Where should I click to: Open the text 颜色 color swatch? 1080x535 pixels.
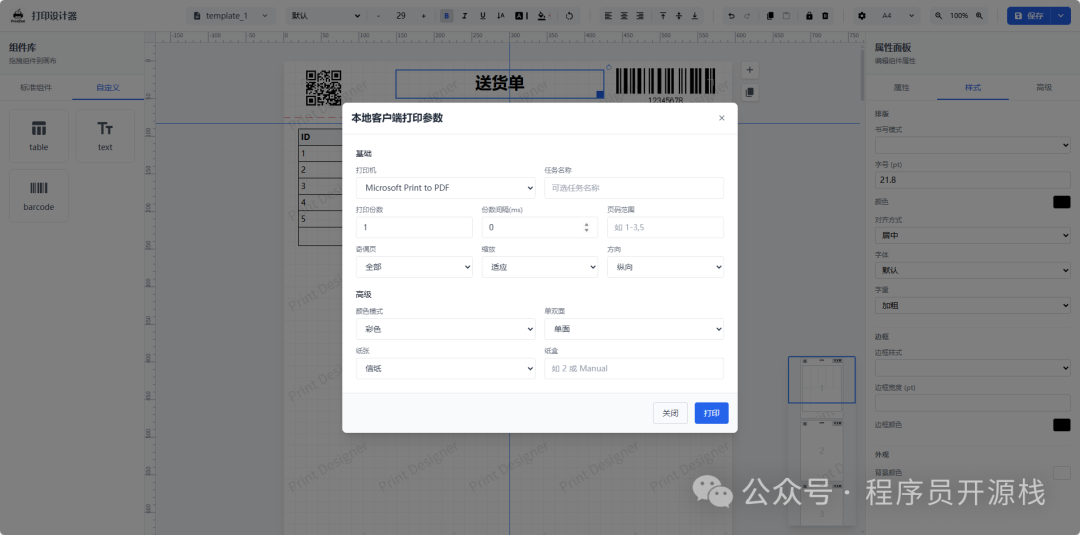click(x=1061, y=202)
